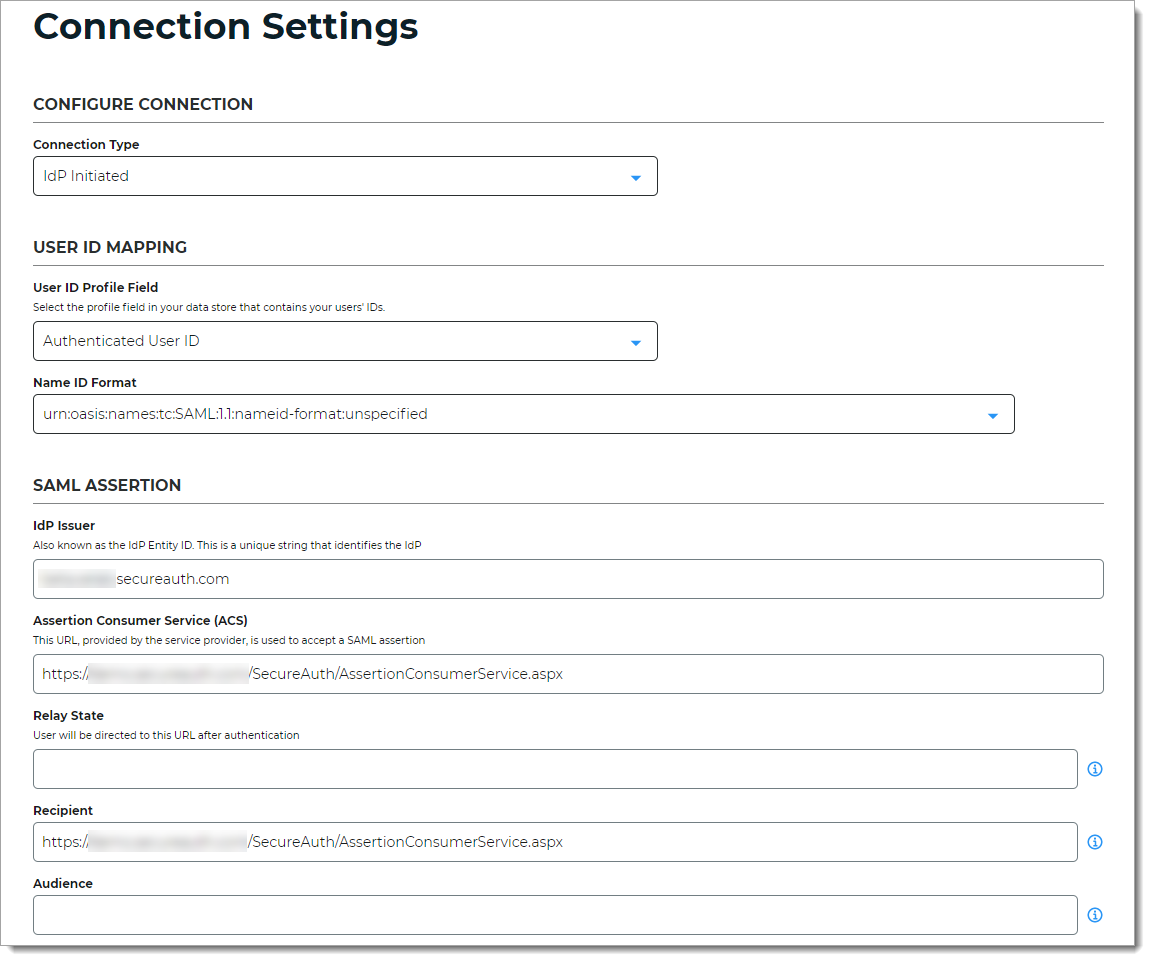The image size is (1150, 961).
Task: Click the User ID Profile Field label
Action: 96,287
